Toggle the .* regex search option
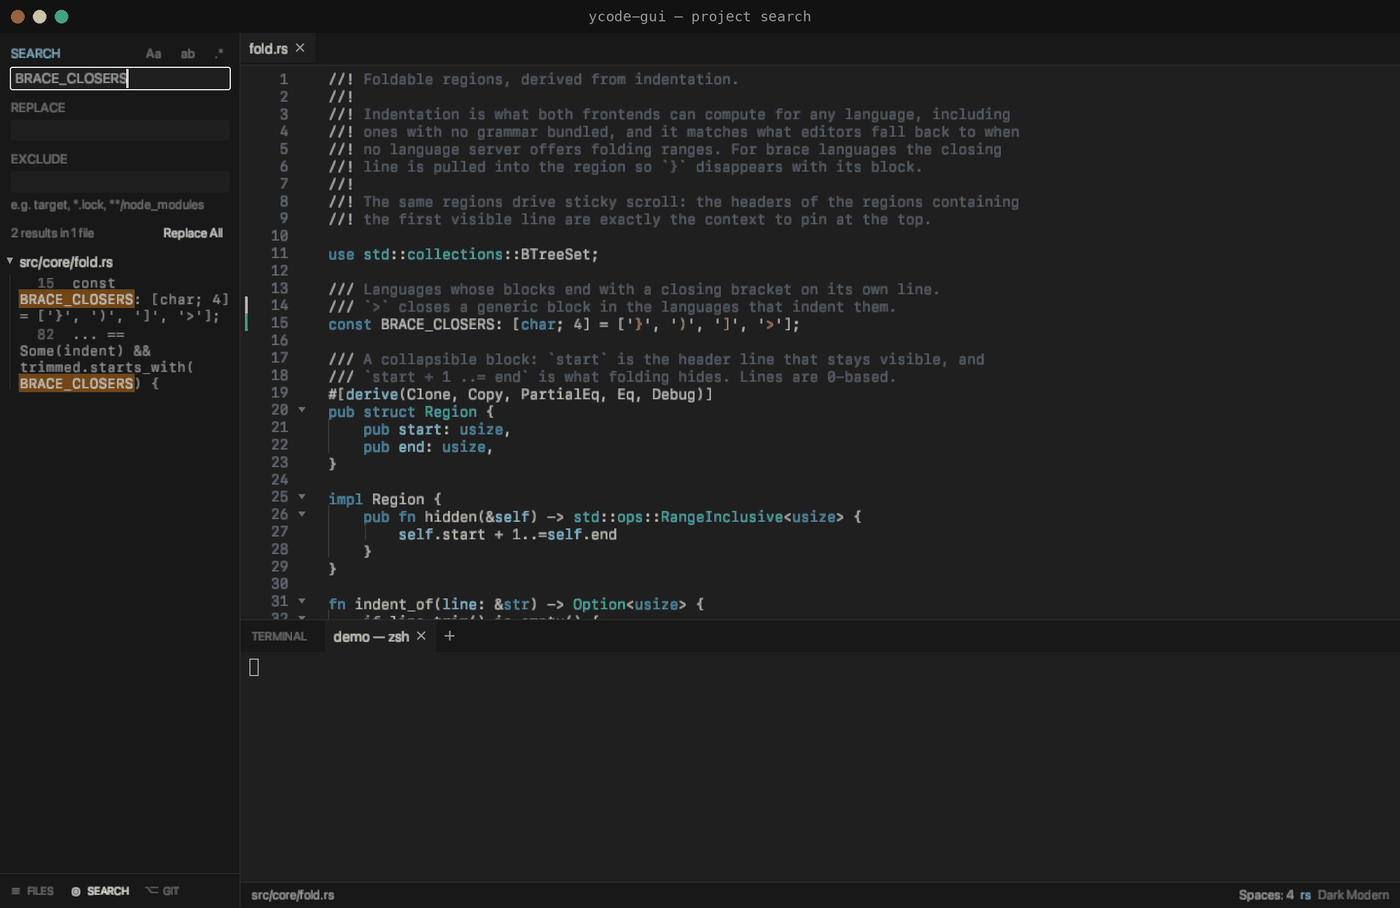Image resolution: width=1400 pixels, height=908 pixels. click(219, 54)
